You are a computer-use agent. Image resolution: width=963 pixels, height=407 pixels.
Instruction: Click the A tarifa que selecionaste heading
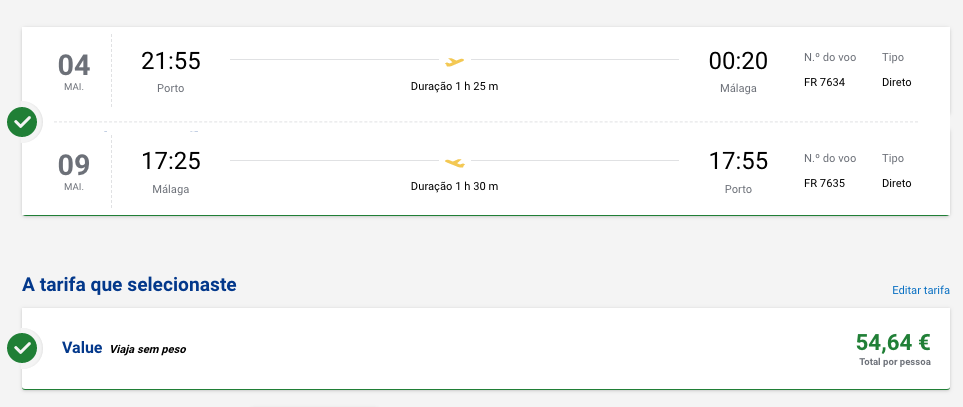click(129, 285)
